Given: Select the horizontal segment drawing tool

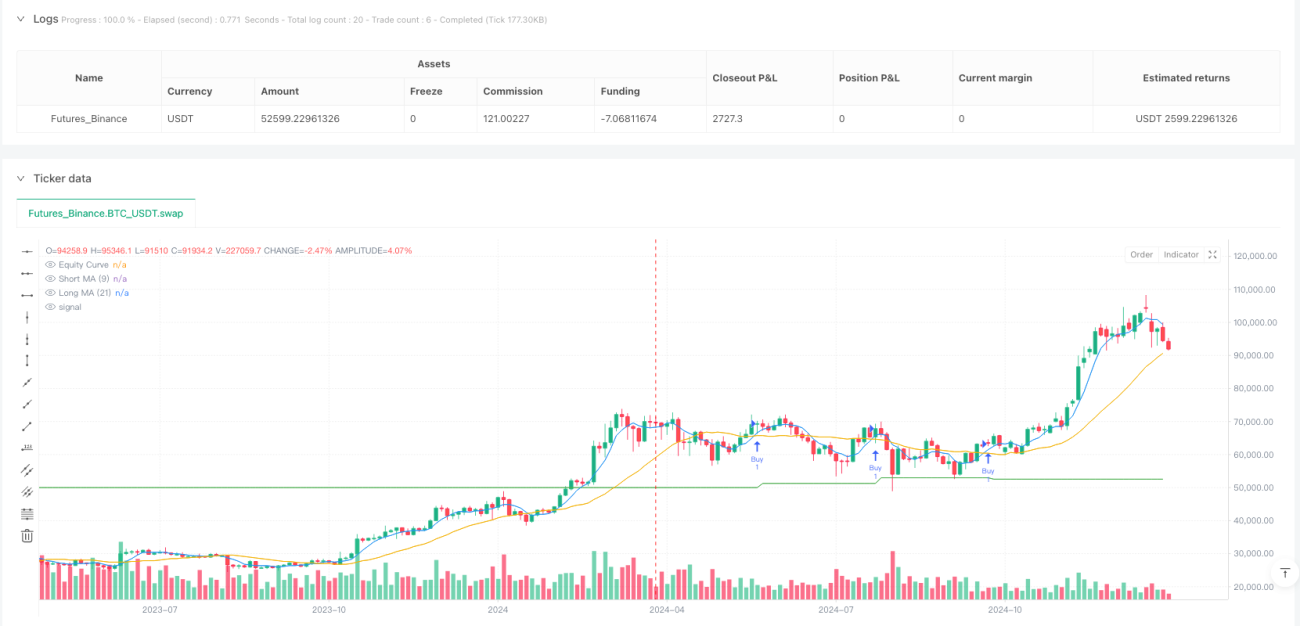Looking at the screenshot, I should (27, 294).
